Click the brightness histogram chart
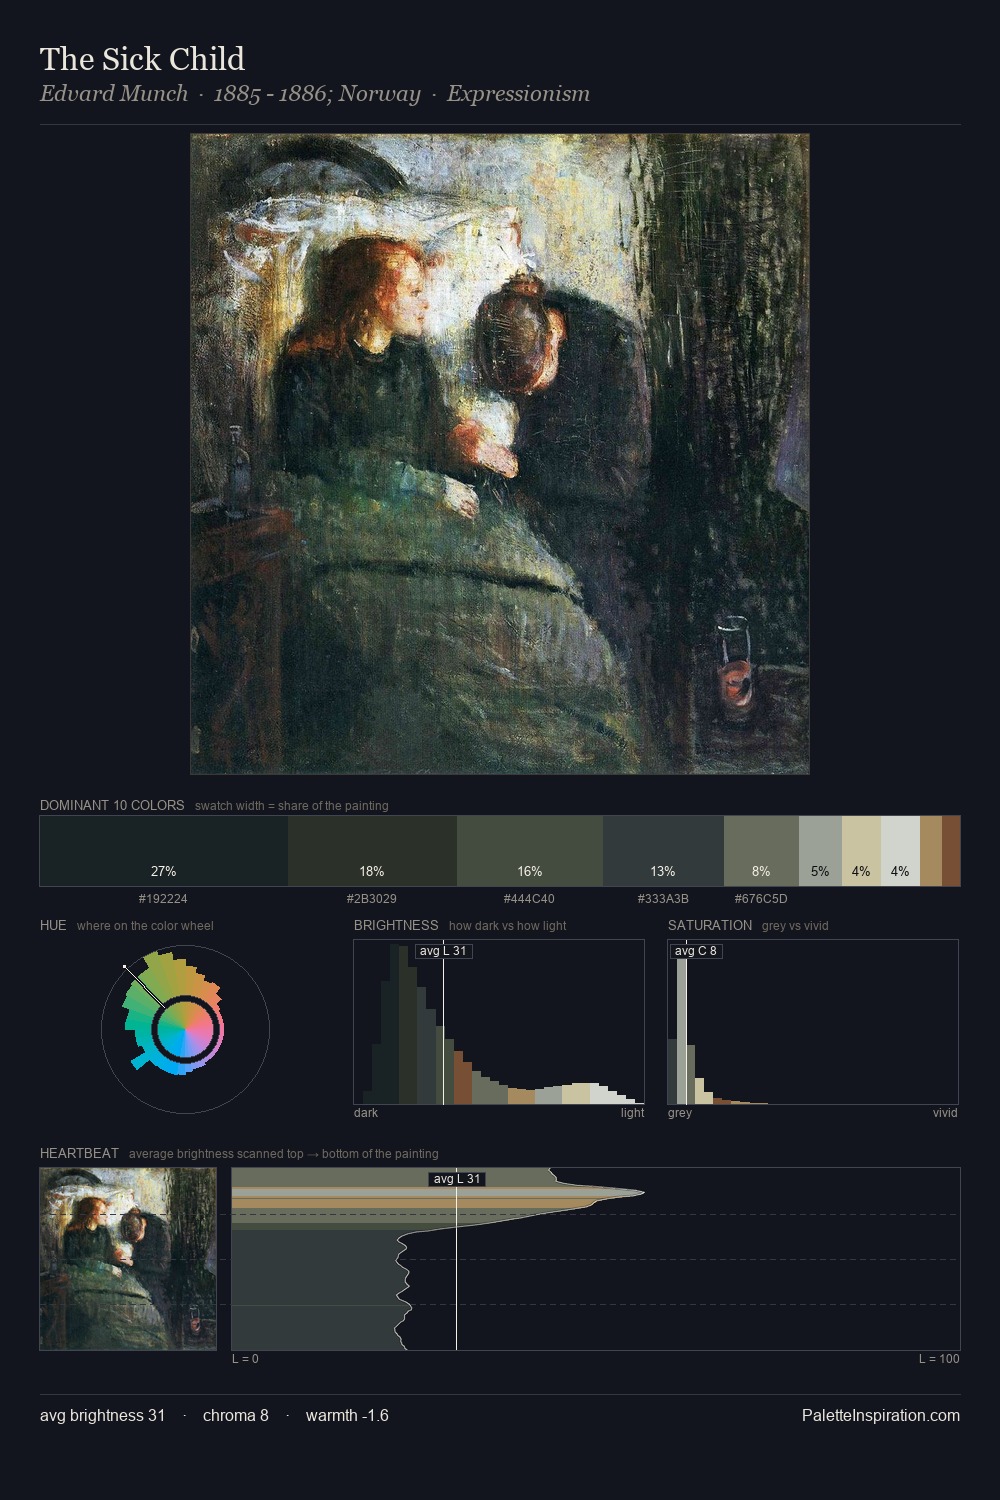Screen dimensions: 1000x1500 pyautogui.click(x=499, y=1022)
